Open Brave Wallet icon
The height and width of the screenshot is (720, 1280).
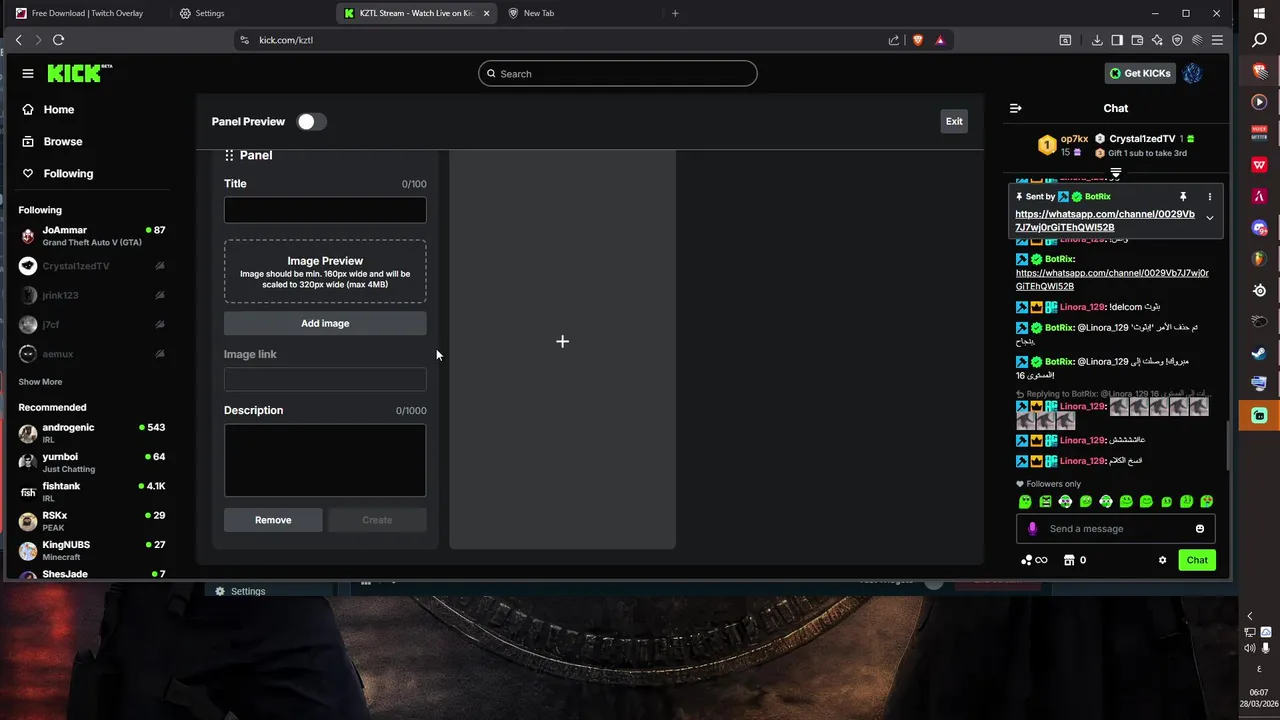pos(1137,40)
